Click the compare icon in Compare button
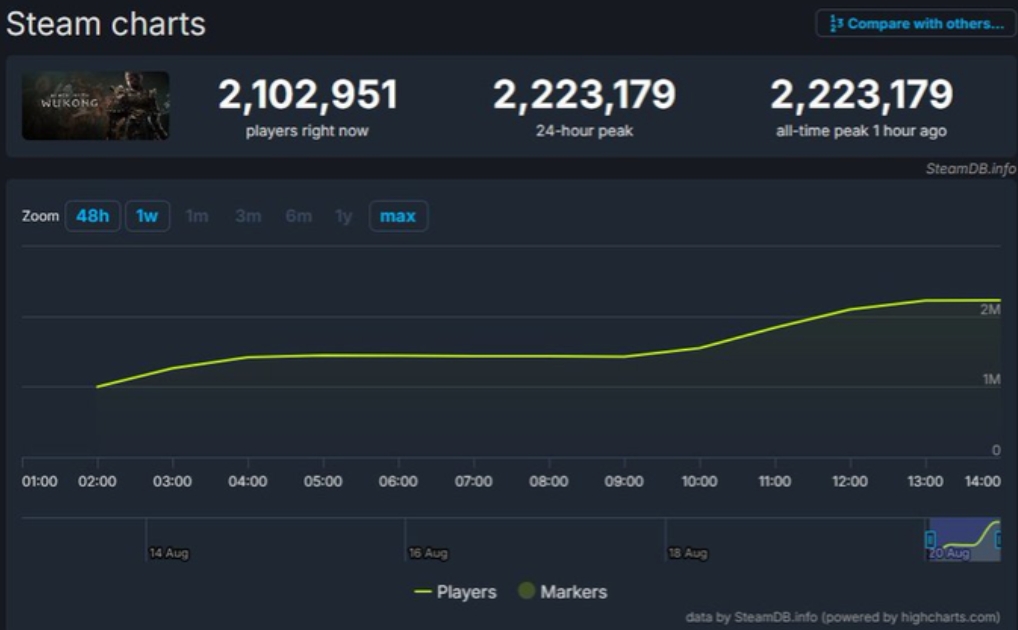The image size is (1018, 630). (836, 24)
